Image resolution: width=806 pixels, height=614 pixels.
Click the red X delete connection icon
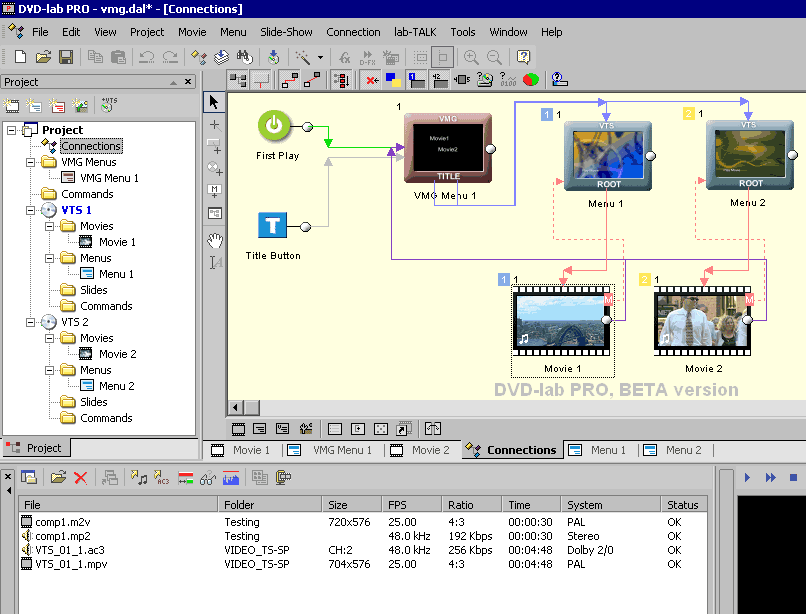pyautogui.click(x=372, y=80)
